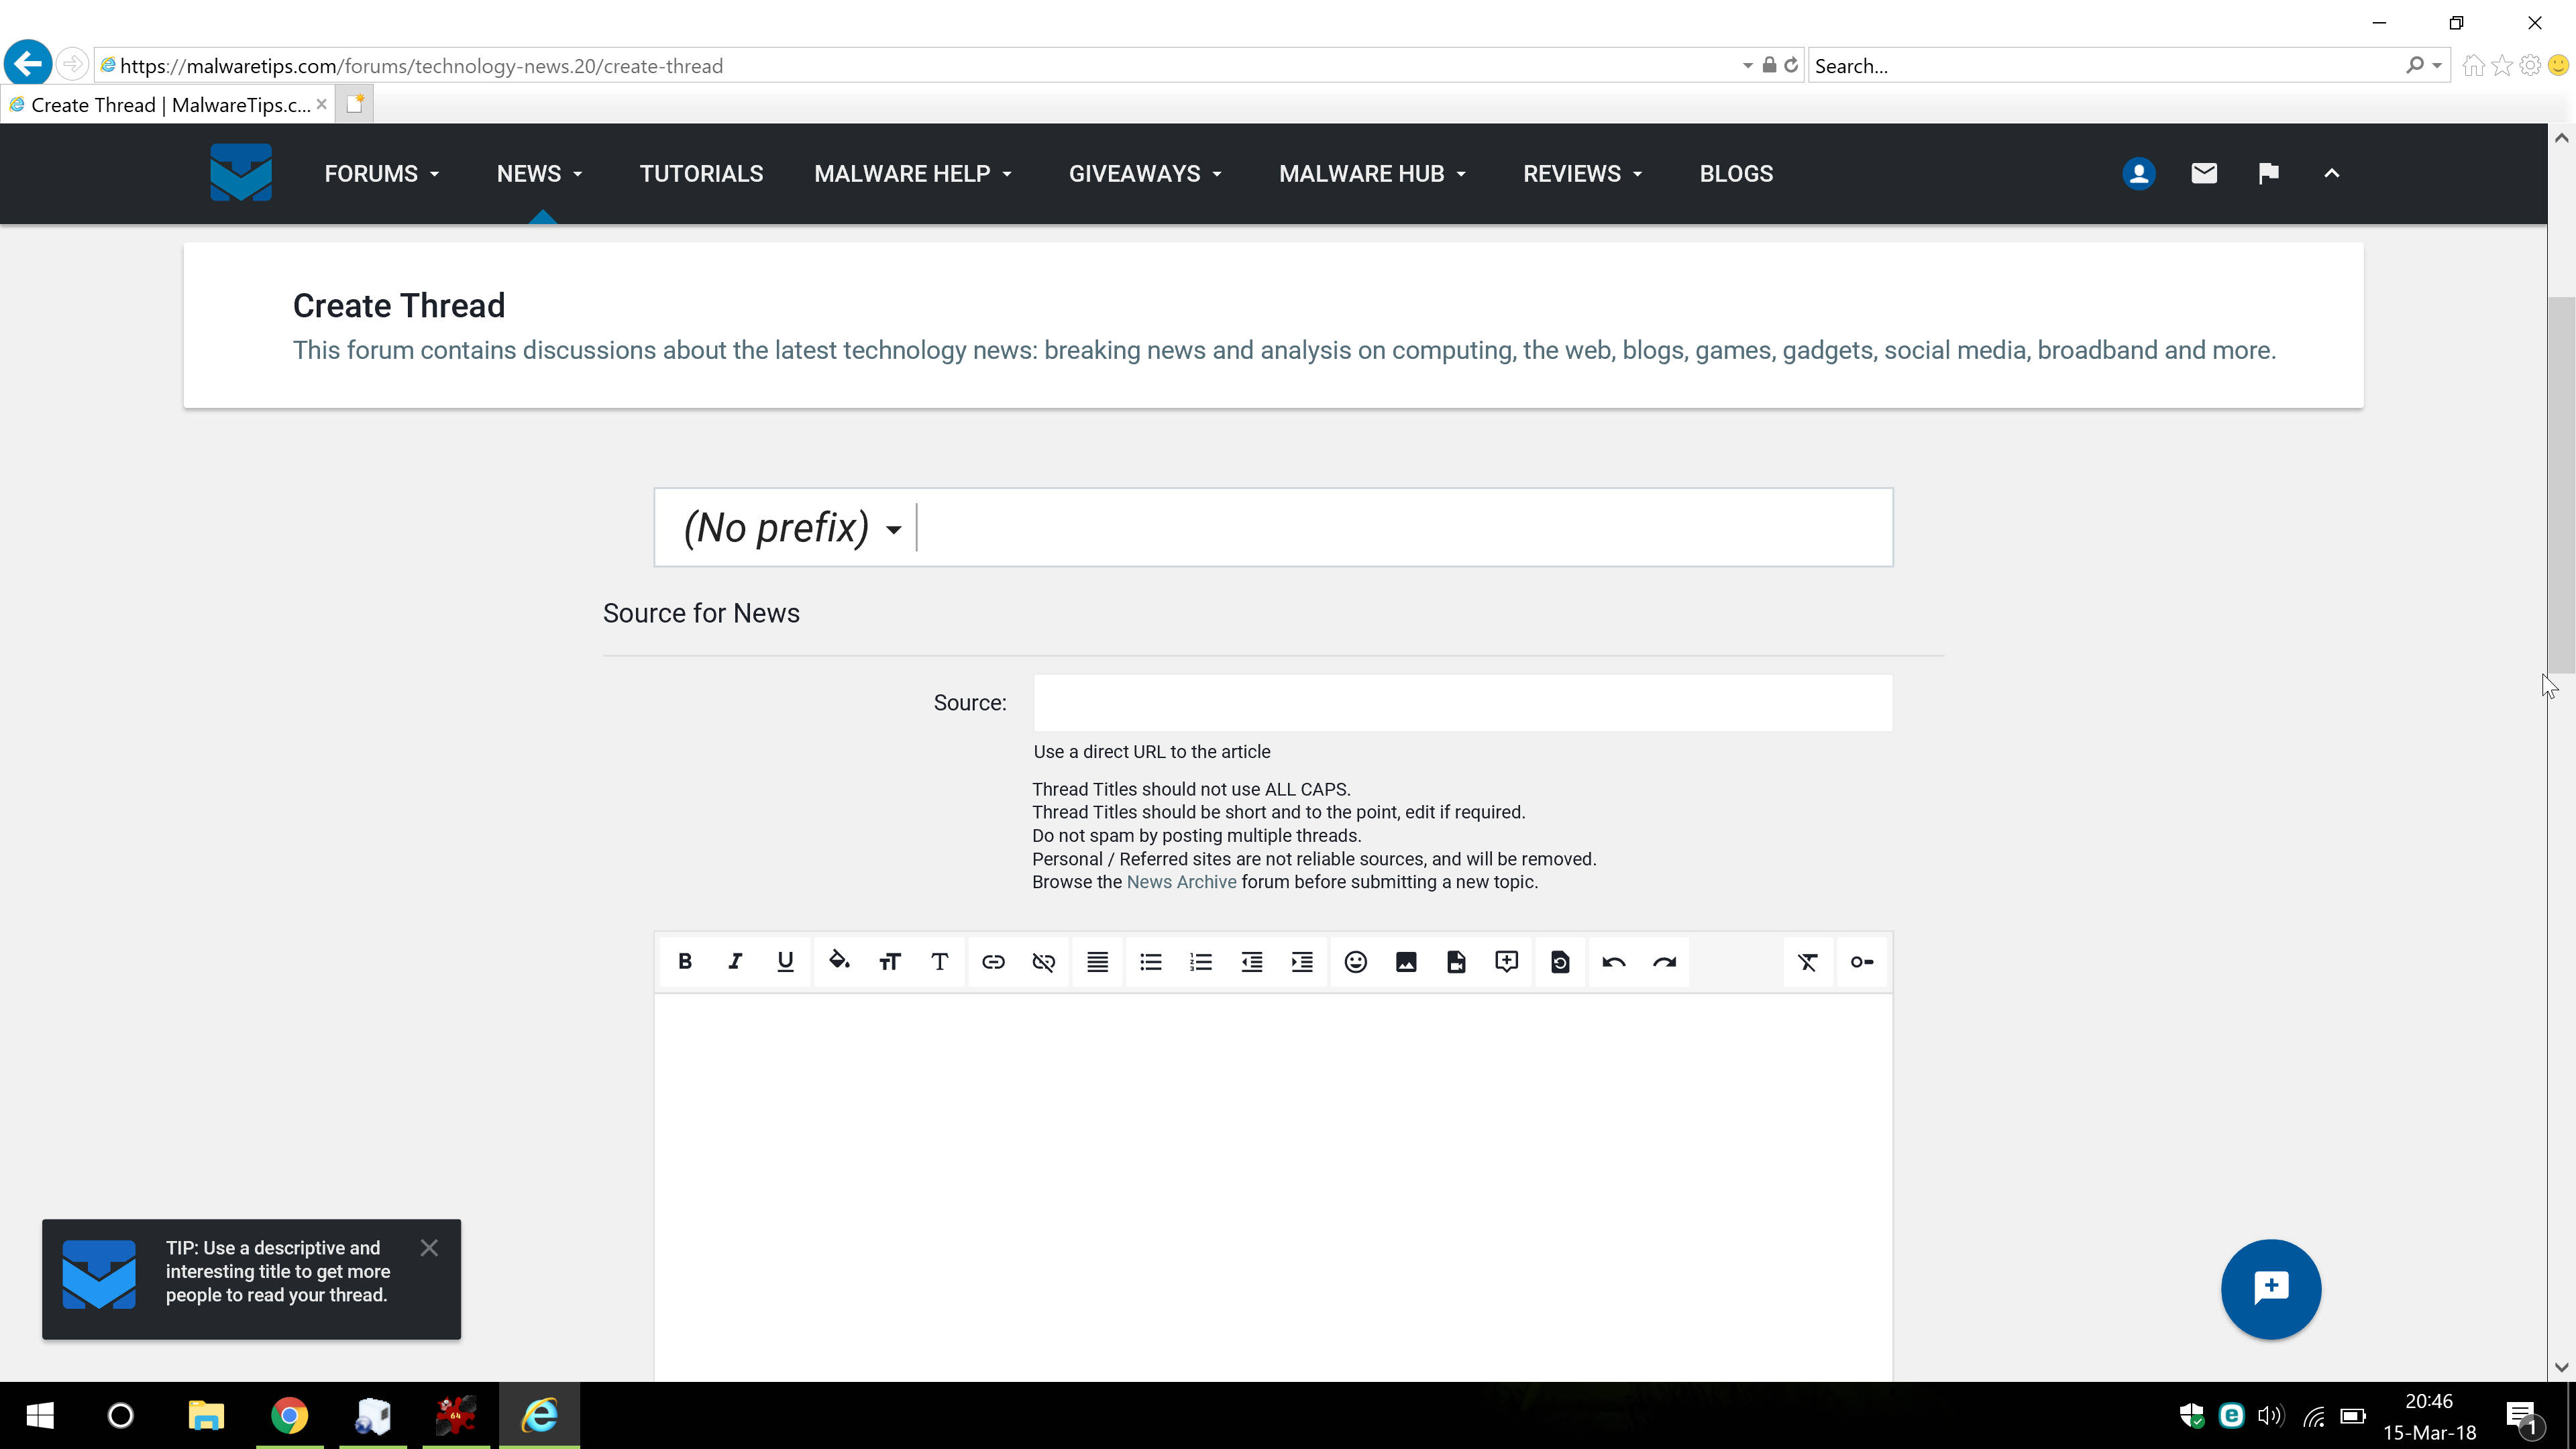
Task: Open Chrome from the taskbar
Action: [289, 1415]
